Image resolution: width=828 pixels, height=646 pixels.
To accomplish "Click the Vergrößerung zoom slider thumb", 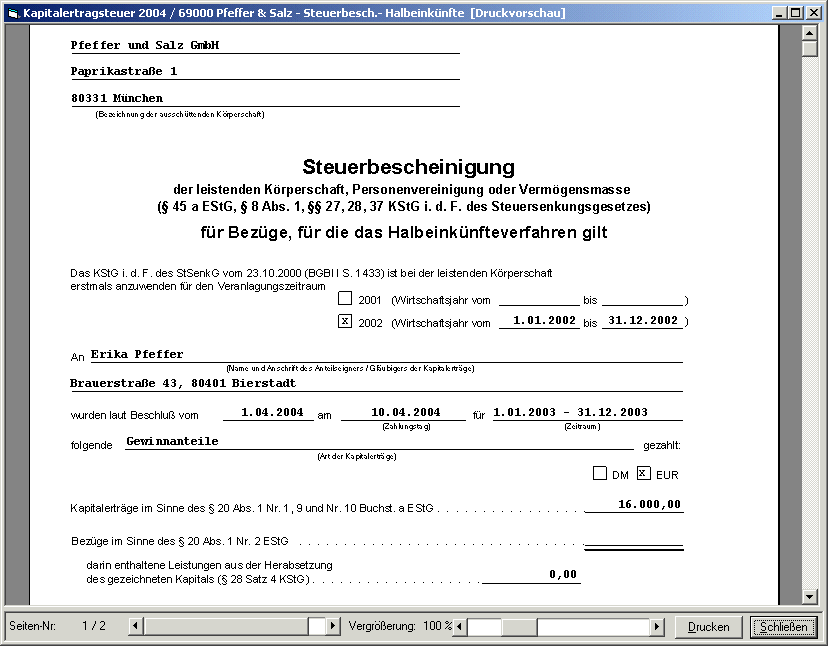I will [519, 626].
